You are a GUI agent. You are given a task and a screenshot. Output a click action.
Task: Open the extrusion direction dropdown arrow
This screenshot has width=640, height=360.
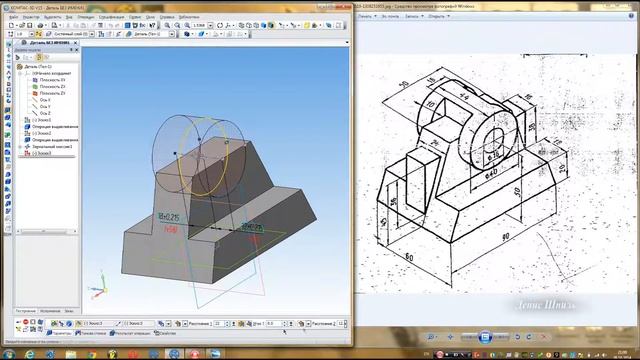(x=168, y=324)
